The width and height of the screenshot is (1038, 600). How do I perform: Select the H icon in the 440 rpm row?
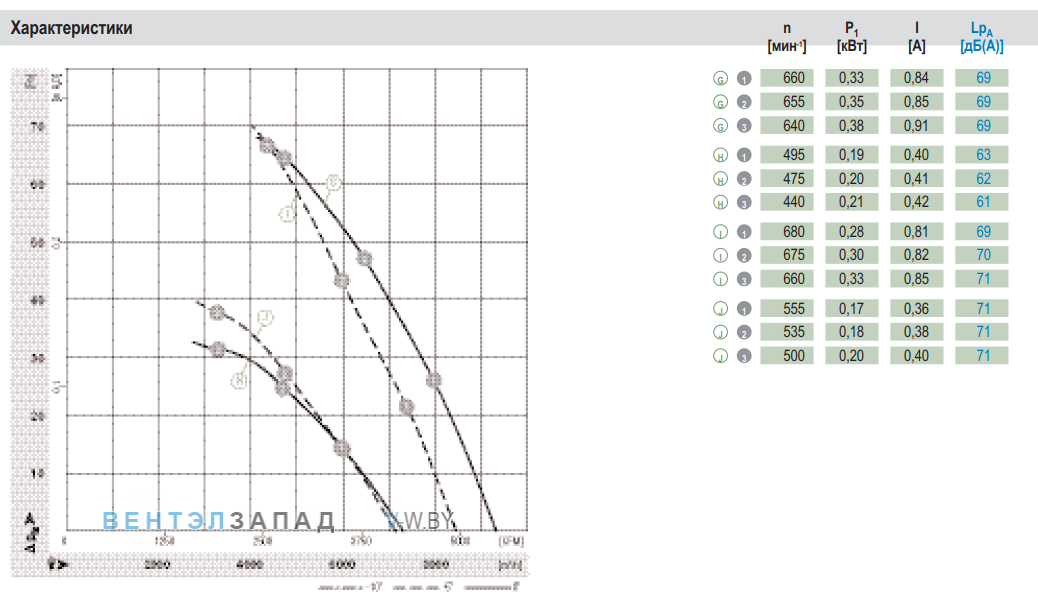click(x=720, y=203)
